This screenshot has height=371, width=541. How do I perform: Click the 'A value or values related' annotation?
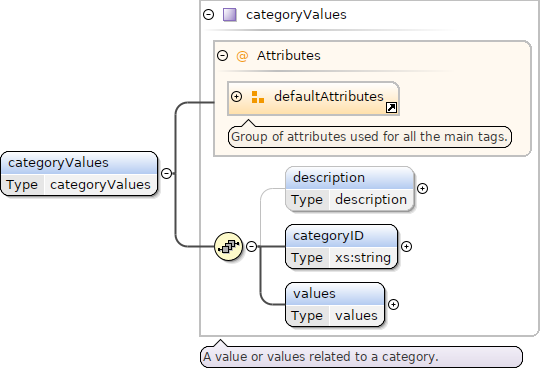click(361, 357)
